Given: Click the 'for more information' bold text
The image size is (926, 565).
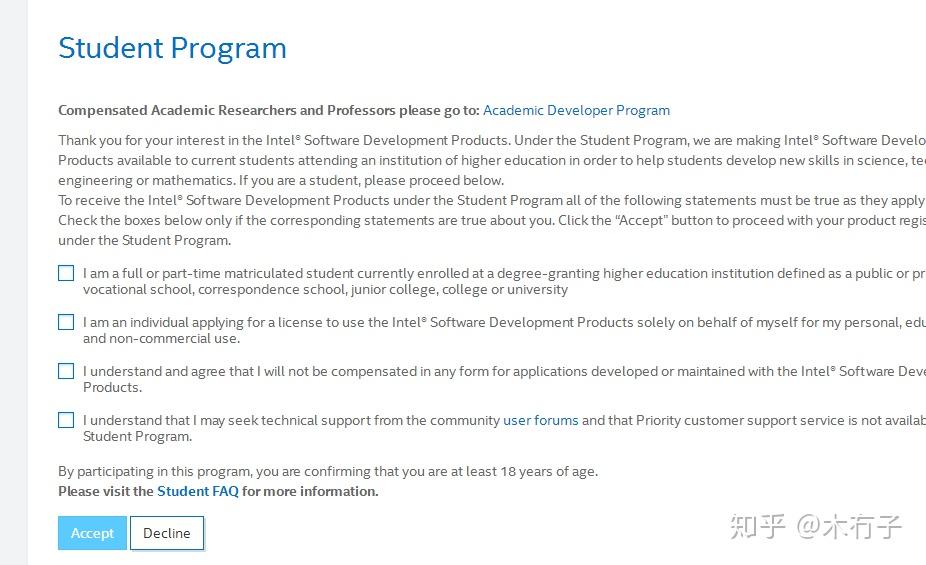Looking at the screenshot, I should click(x=310, y=491).
